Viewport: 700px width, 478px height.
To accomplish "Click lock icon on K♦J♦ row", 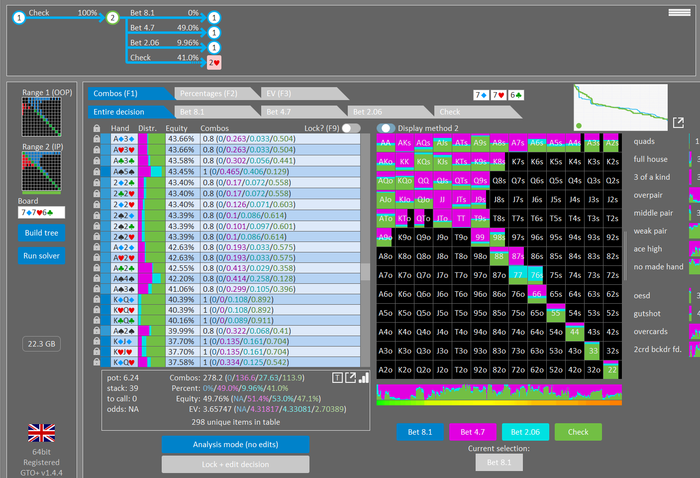I will pos(96,341).
